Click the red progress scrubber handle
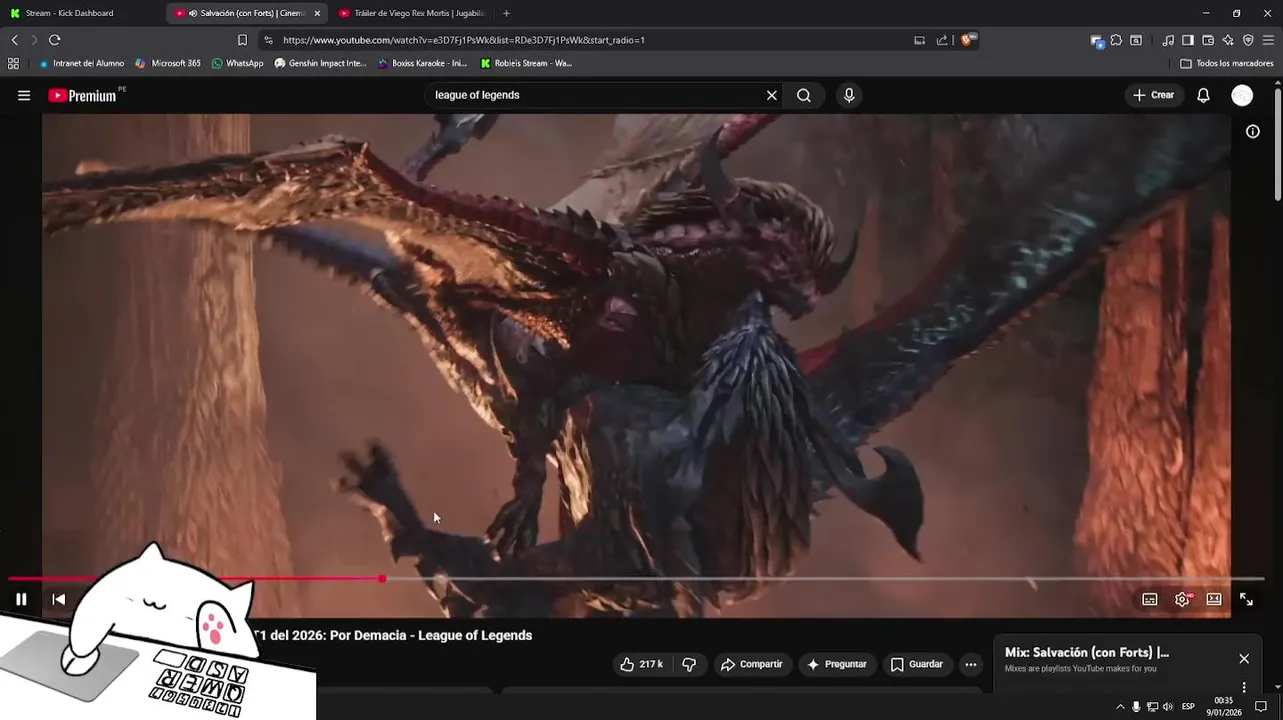Viewport: 1283px width, 720px height. [382, 579]
